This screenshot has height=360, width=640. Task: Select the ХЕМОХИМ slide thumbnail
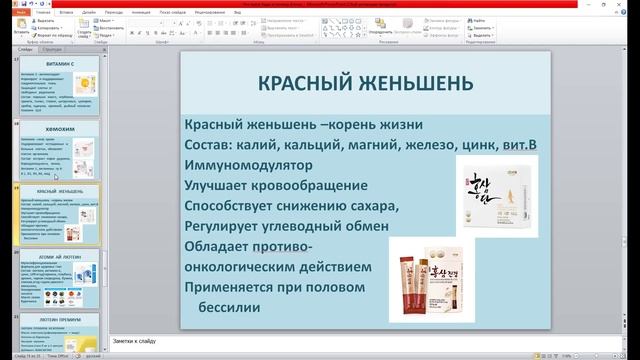click(x=60, y=150)
